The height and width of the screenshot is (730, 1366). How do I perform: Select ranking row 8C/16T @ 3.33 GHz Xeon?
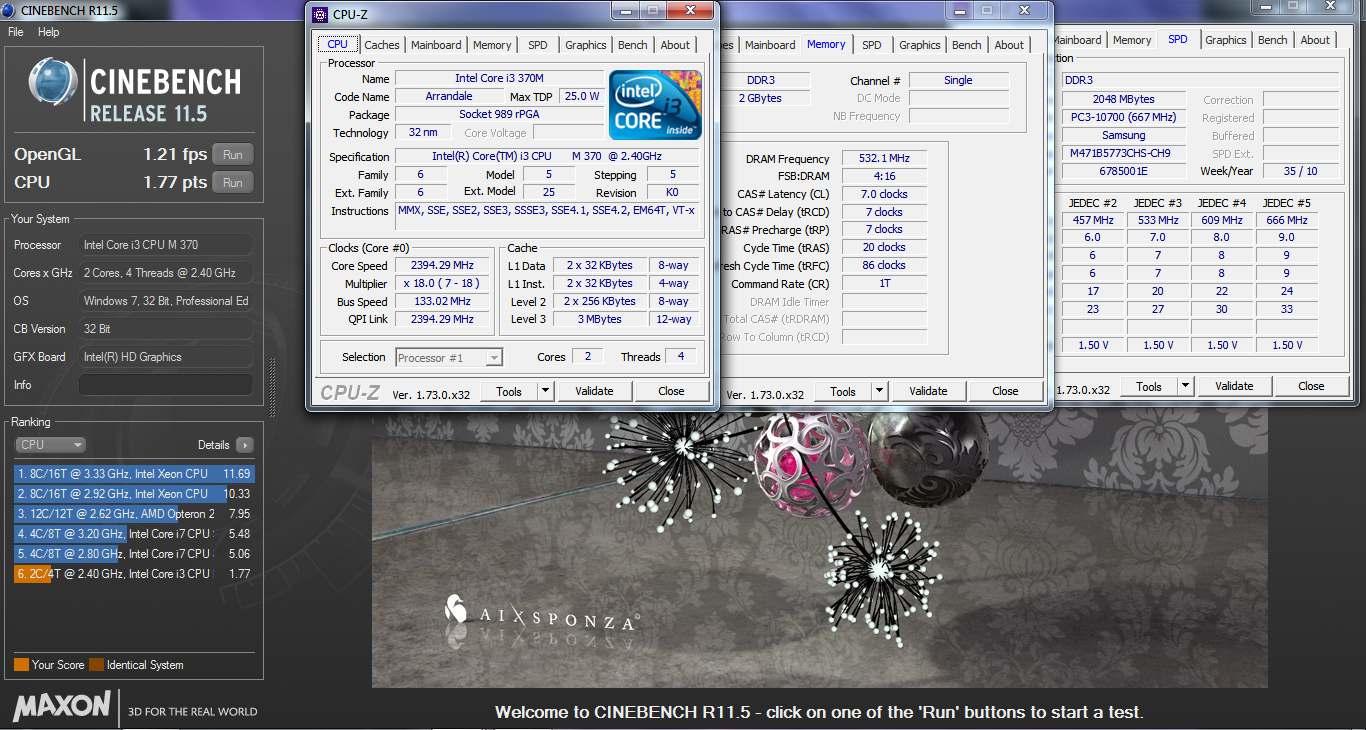point(134,474)
